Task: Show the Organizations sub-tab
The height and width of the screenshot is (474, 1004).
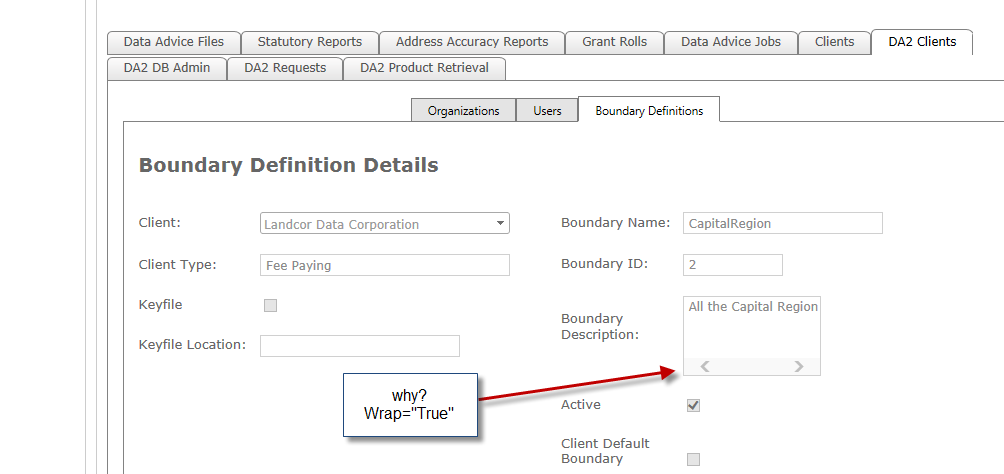Action: 463,111
